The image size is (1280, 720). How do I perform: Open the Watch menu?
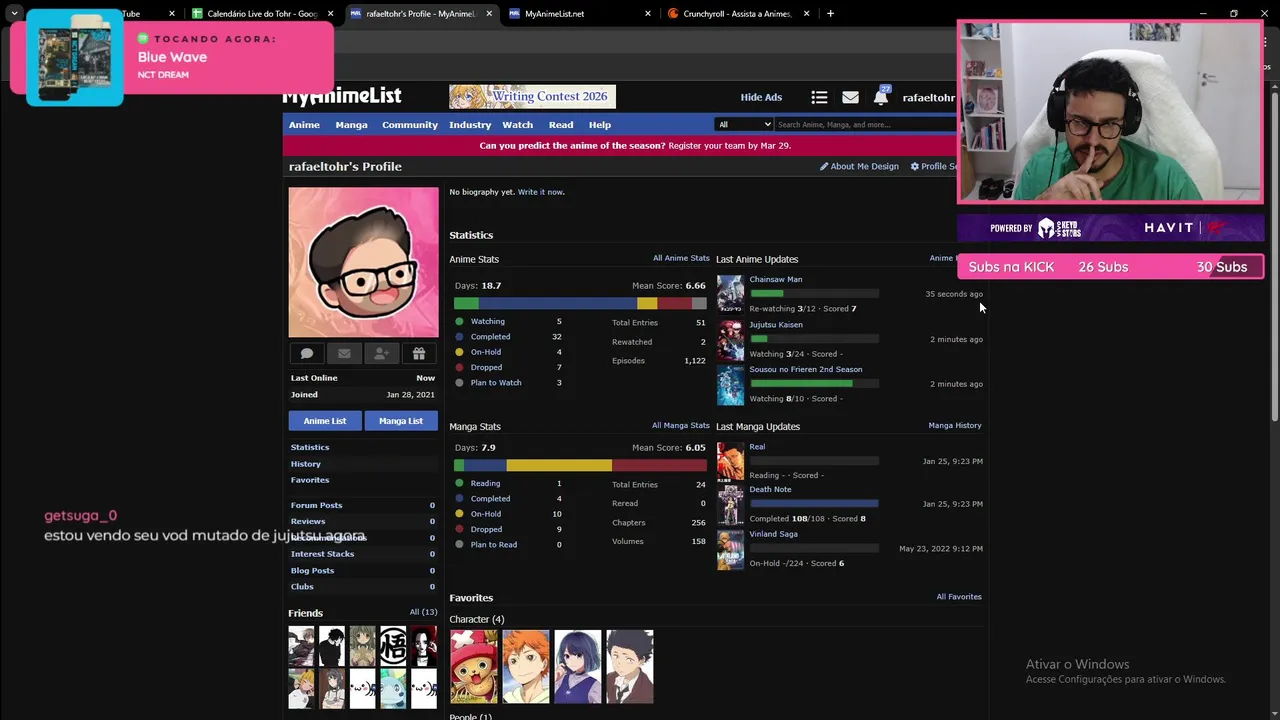pos(517,125)
